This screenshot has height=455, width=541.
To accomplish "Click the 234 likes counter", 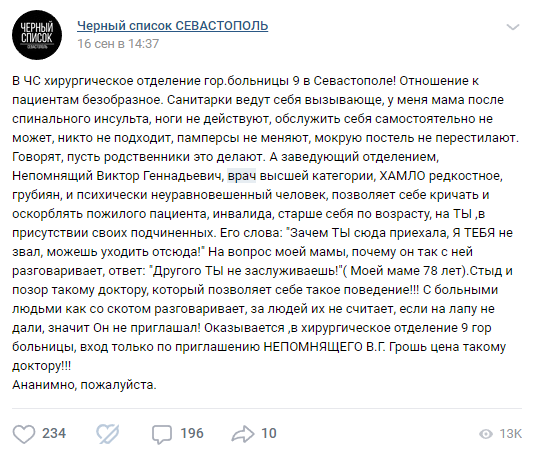I will coord(54,434).
